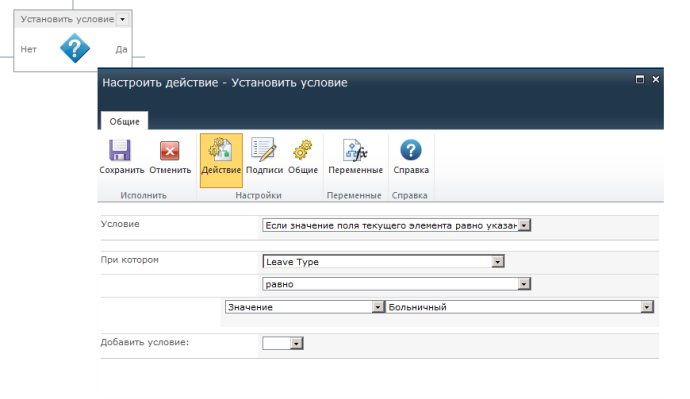Click the Сохранить save disk icon
Image resolution: width=690 pixels, height=399 pixels.
point(120,150)
